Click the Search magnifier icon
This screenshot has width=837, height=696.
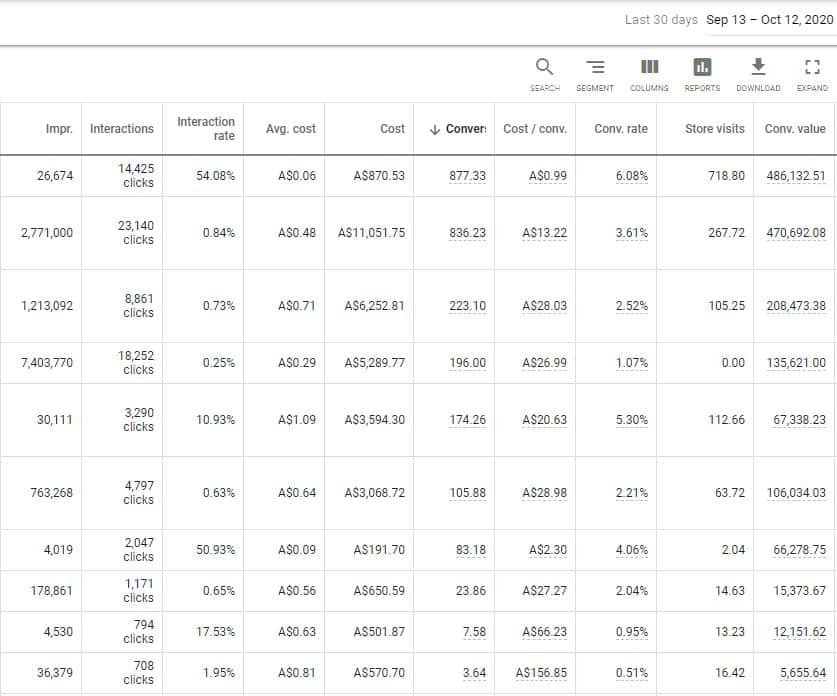544,68
